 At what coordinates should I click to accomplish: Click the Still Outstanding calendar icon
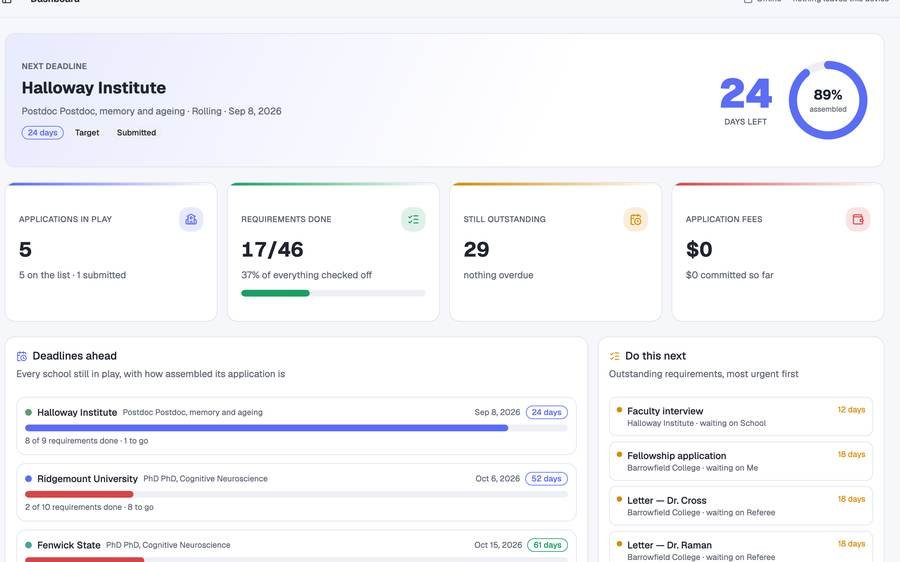[635, 219]
